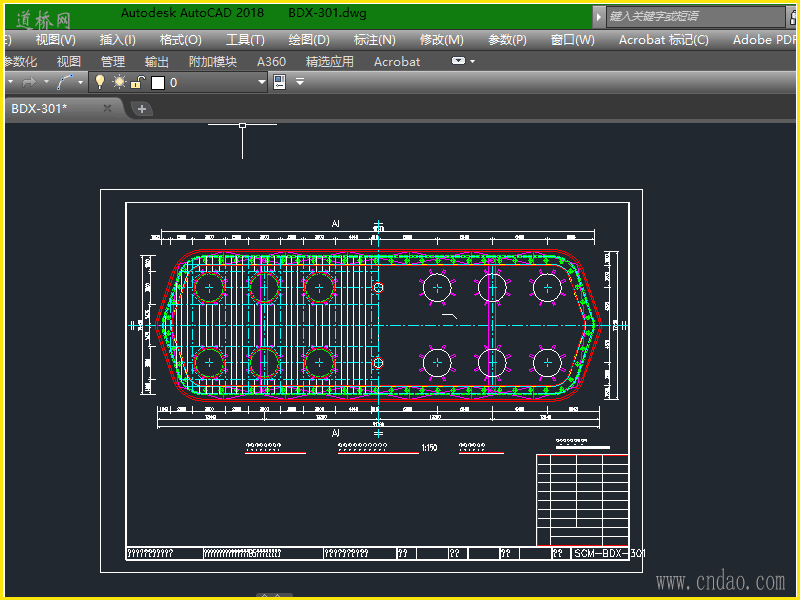Image resolution: width=800 pixels, height=600 pixels.
Task: Click the redo arrow icon
Action: pos(28,82)
